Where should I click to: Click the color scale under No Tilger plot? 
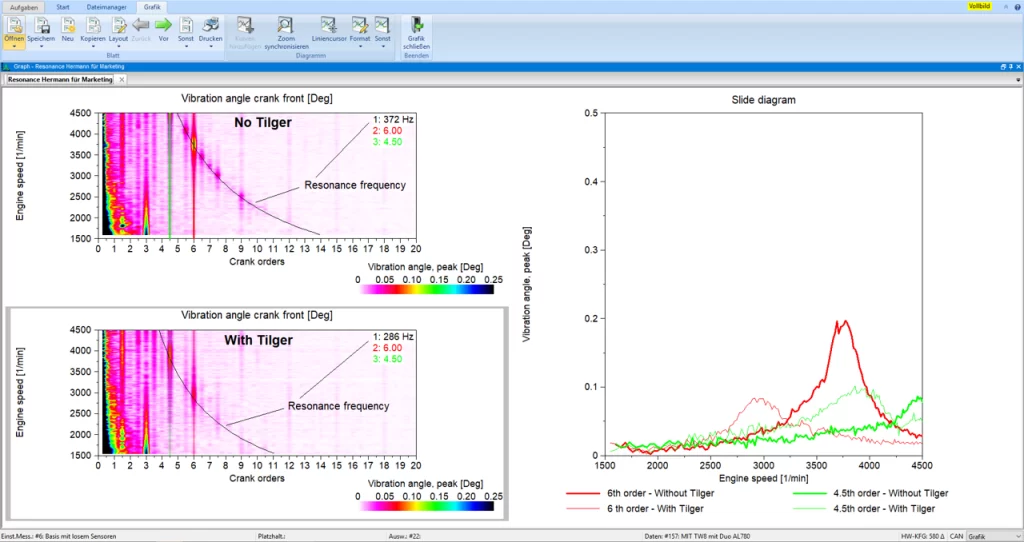(x=425, y=289)
